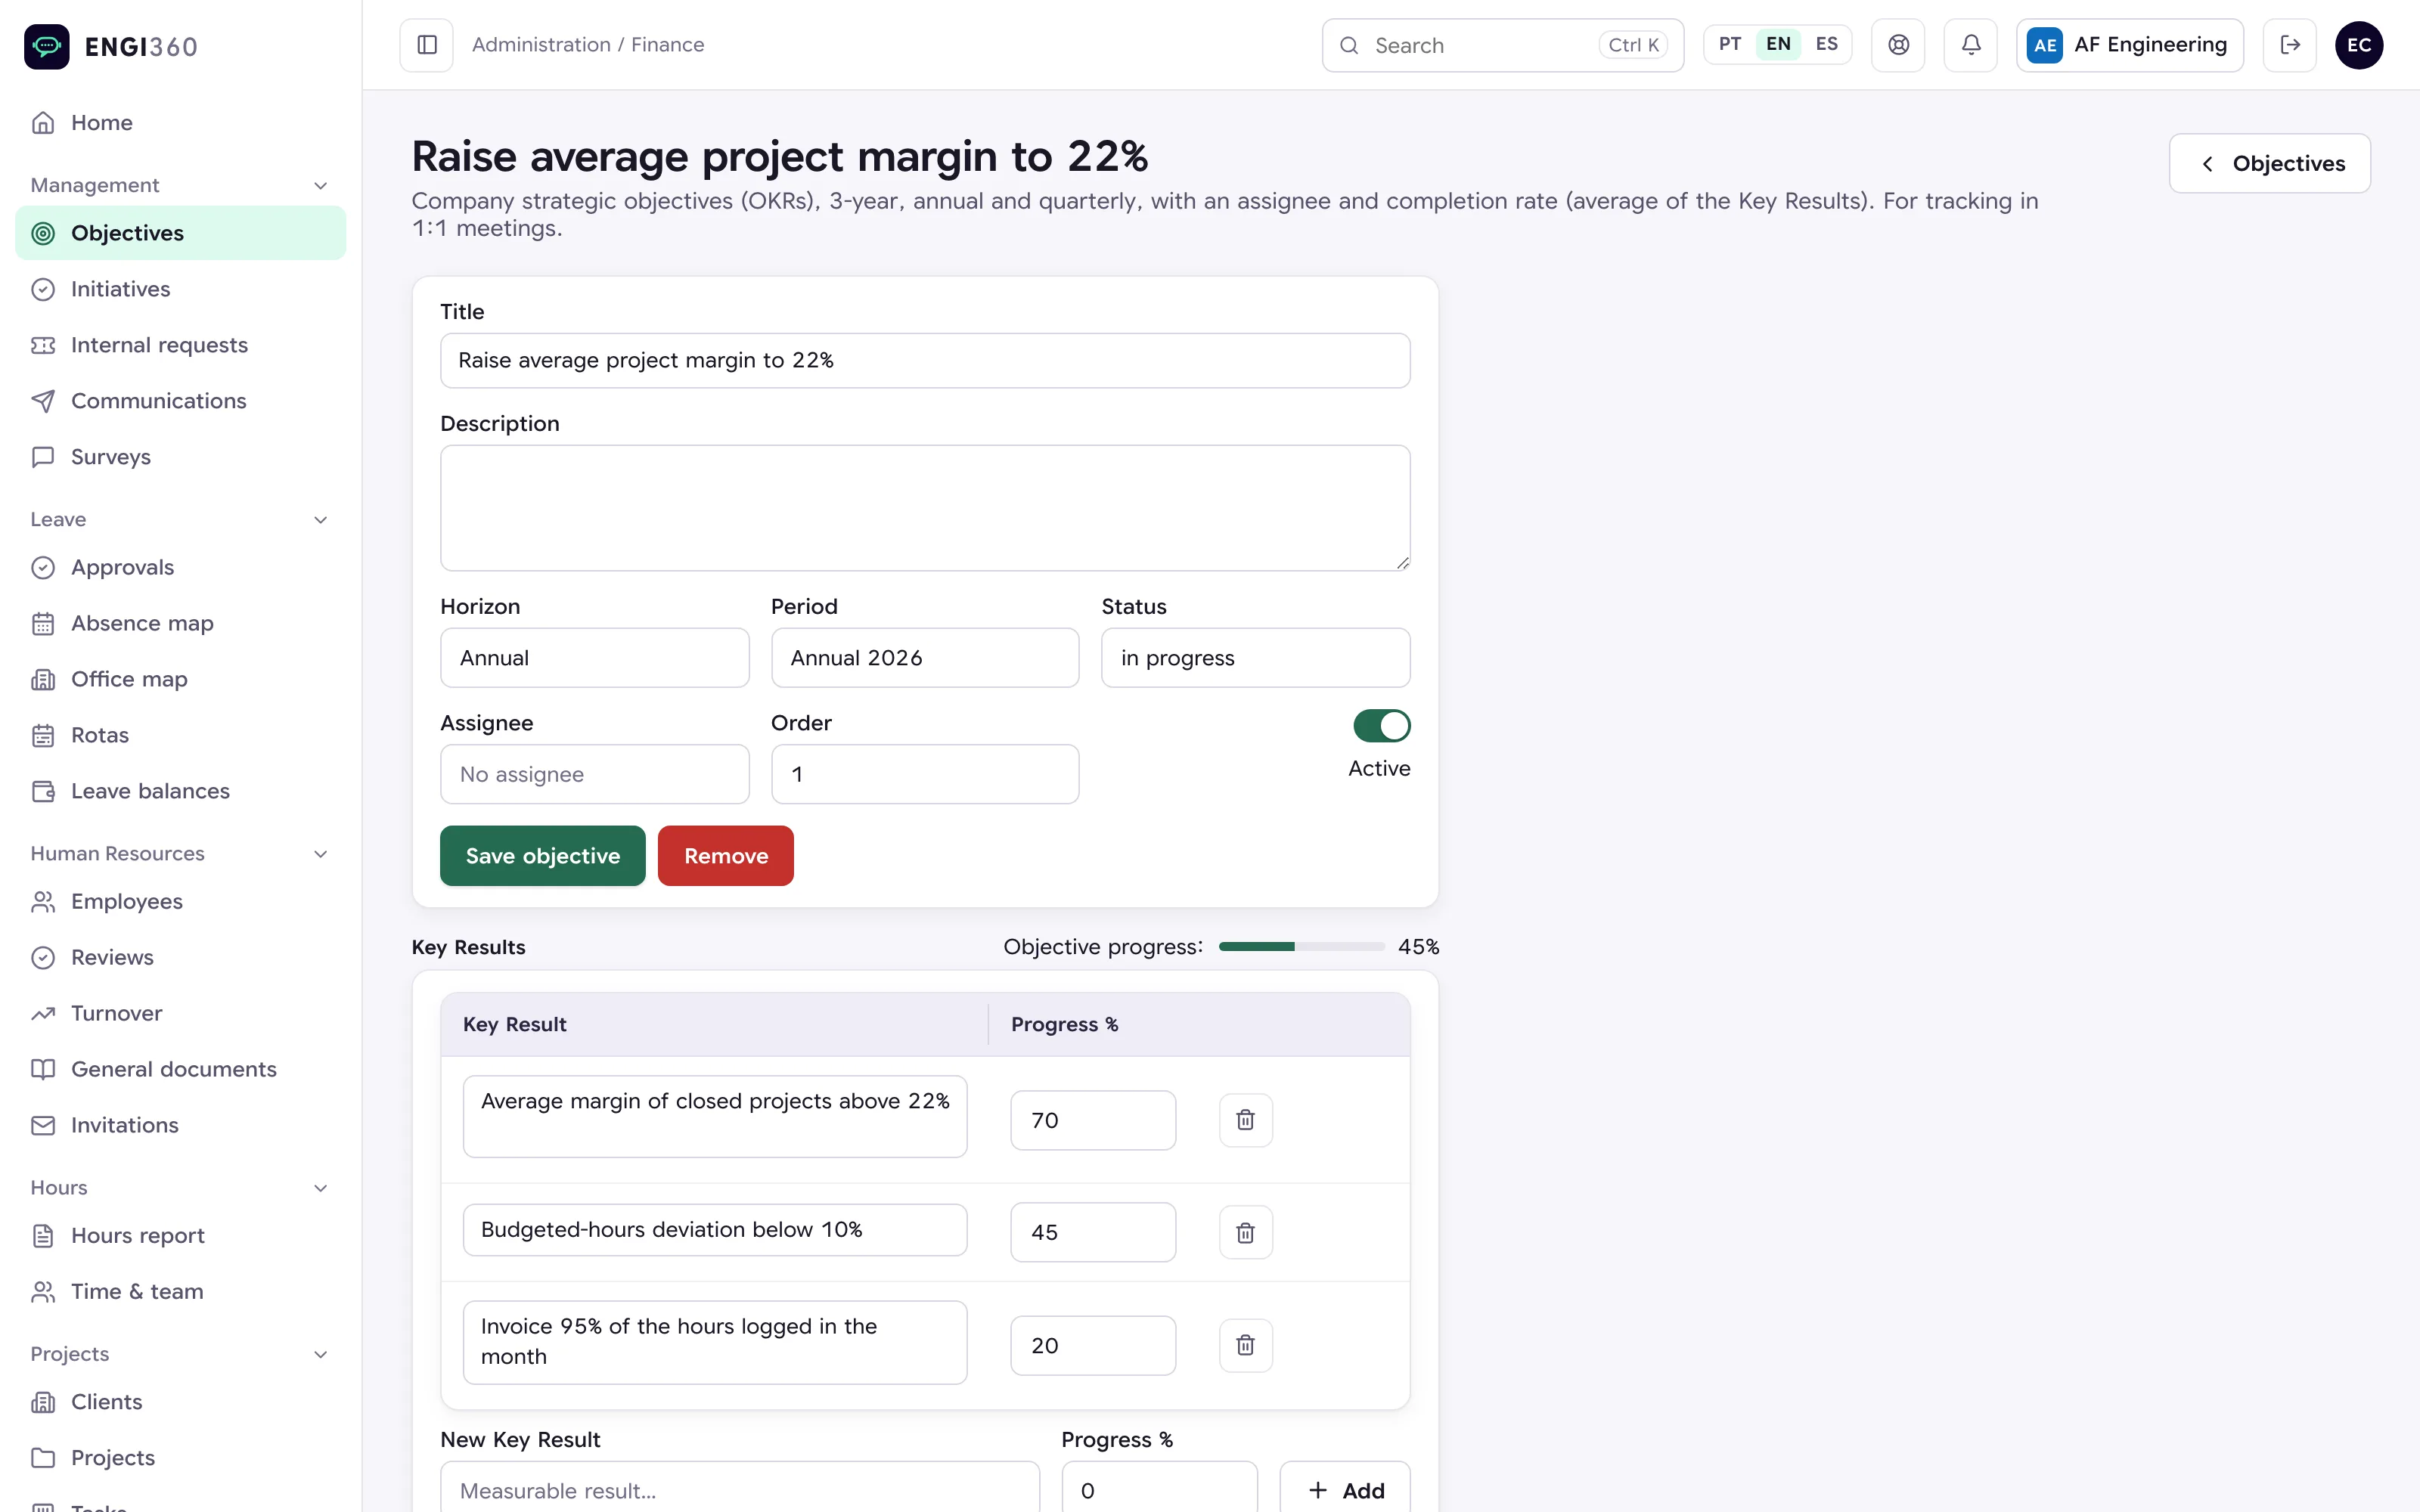Collapse the Management section
The width and height of the screenshot is (2420, 1512).
pyautogui.click(x=320, y=185)
